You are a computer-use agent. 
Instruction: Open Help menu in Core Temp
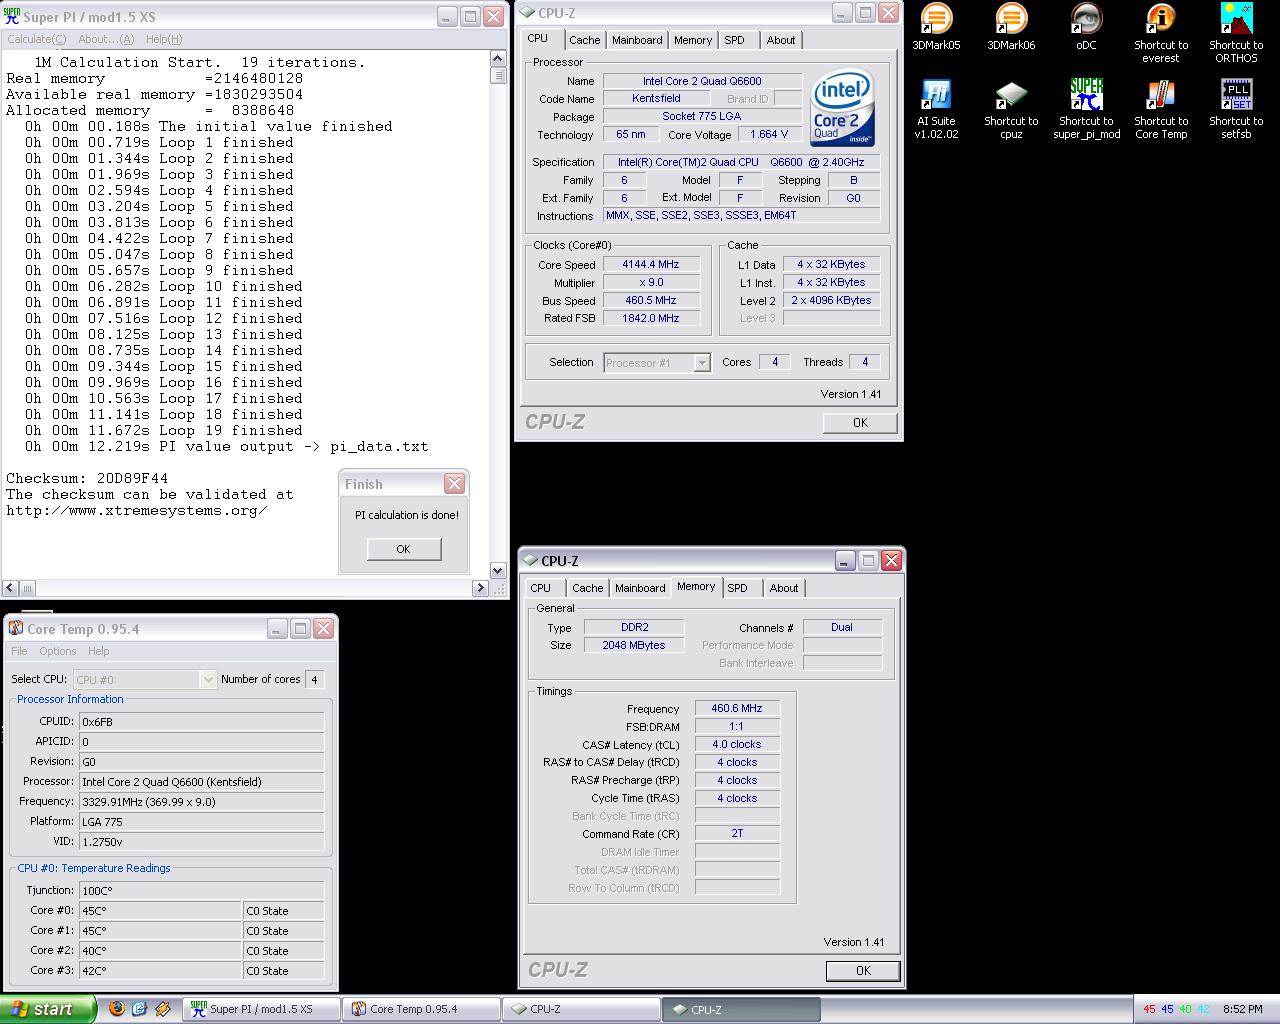pyautogui.click(x=99, y=651)
